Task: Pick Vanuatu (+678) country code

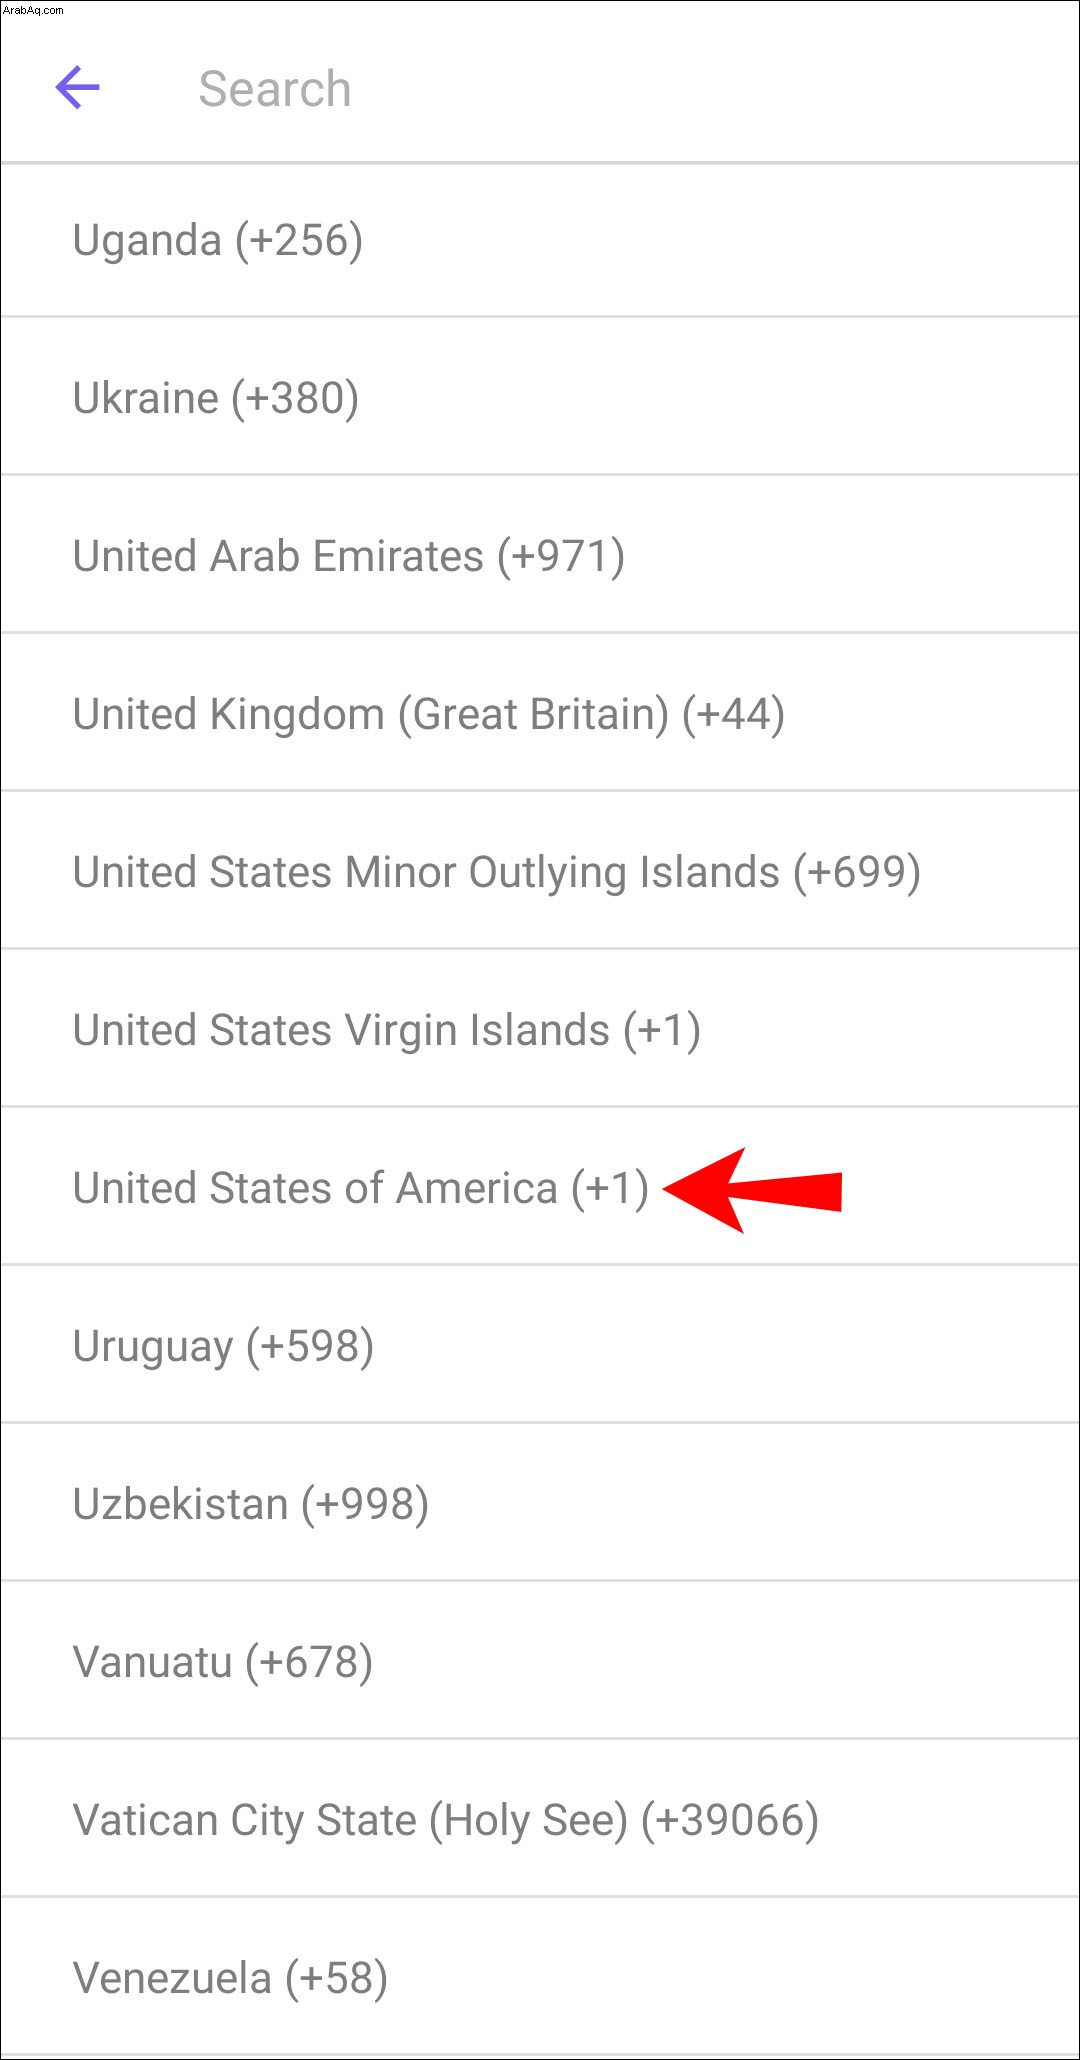Action: [x=540, y=1661]
